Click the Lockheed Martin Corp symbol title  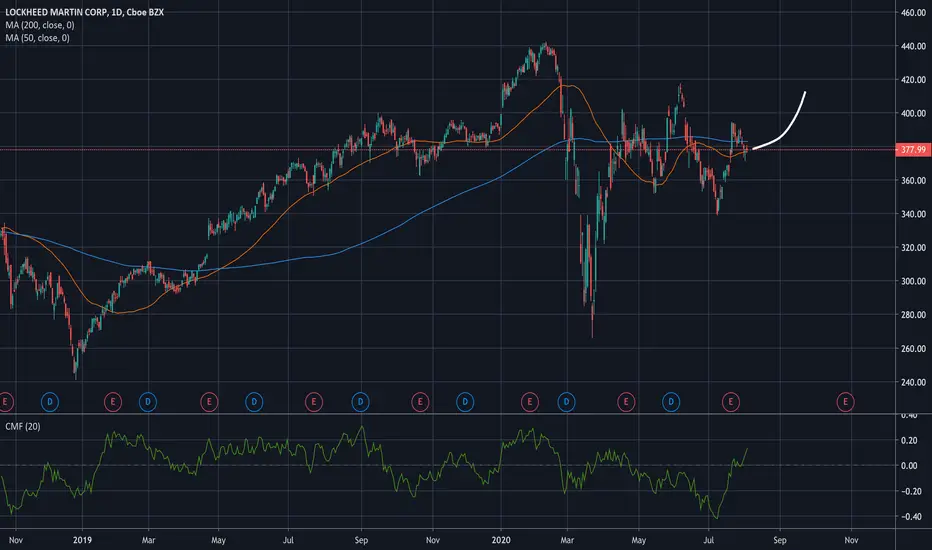point(84,12)
